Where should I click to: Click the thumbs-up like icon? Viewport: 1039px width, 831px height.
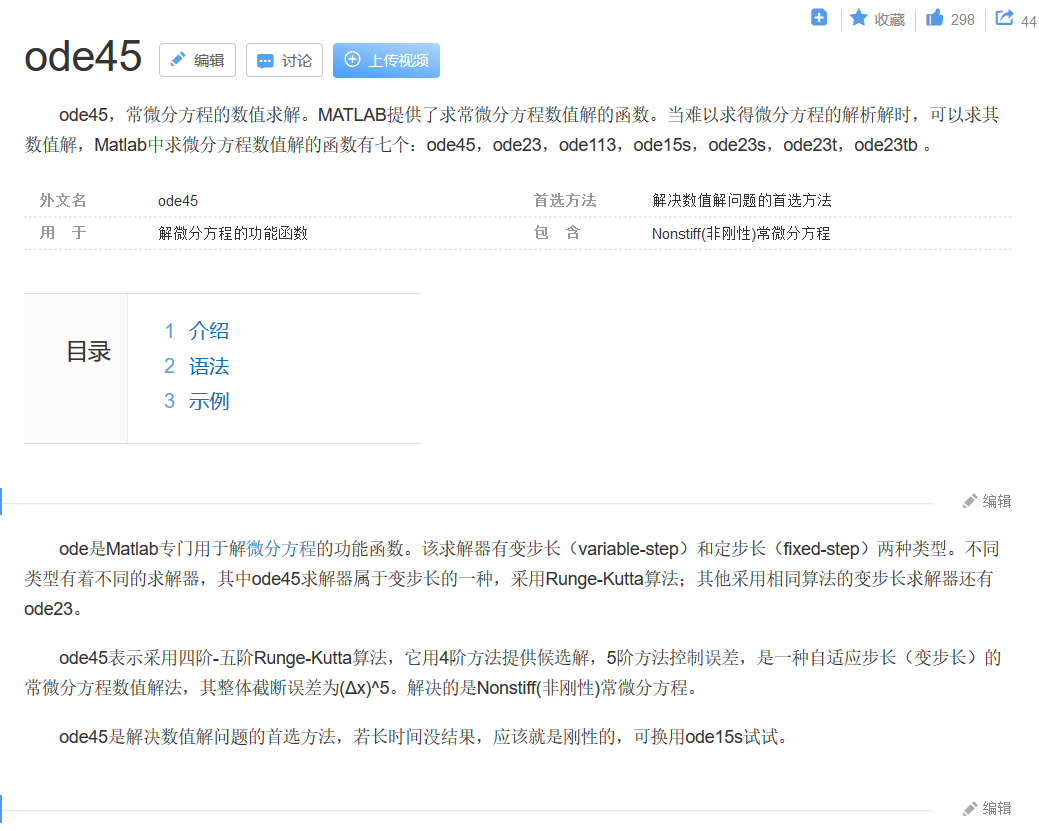tap(934, 18)
